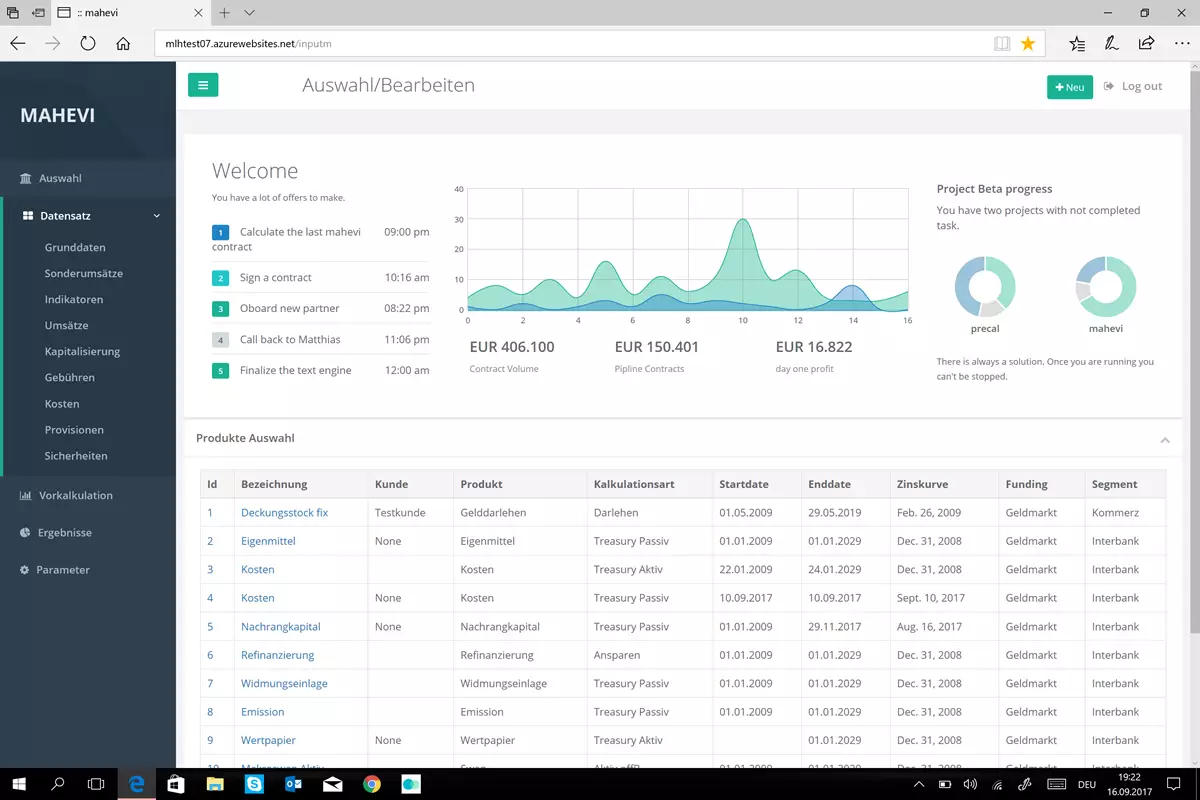Open Task View in taskbar
Screen dimensions: 1200x800
96,784
